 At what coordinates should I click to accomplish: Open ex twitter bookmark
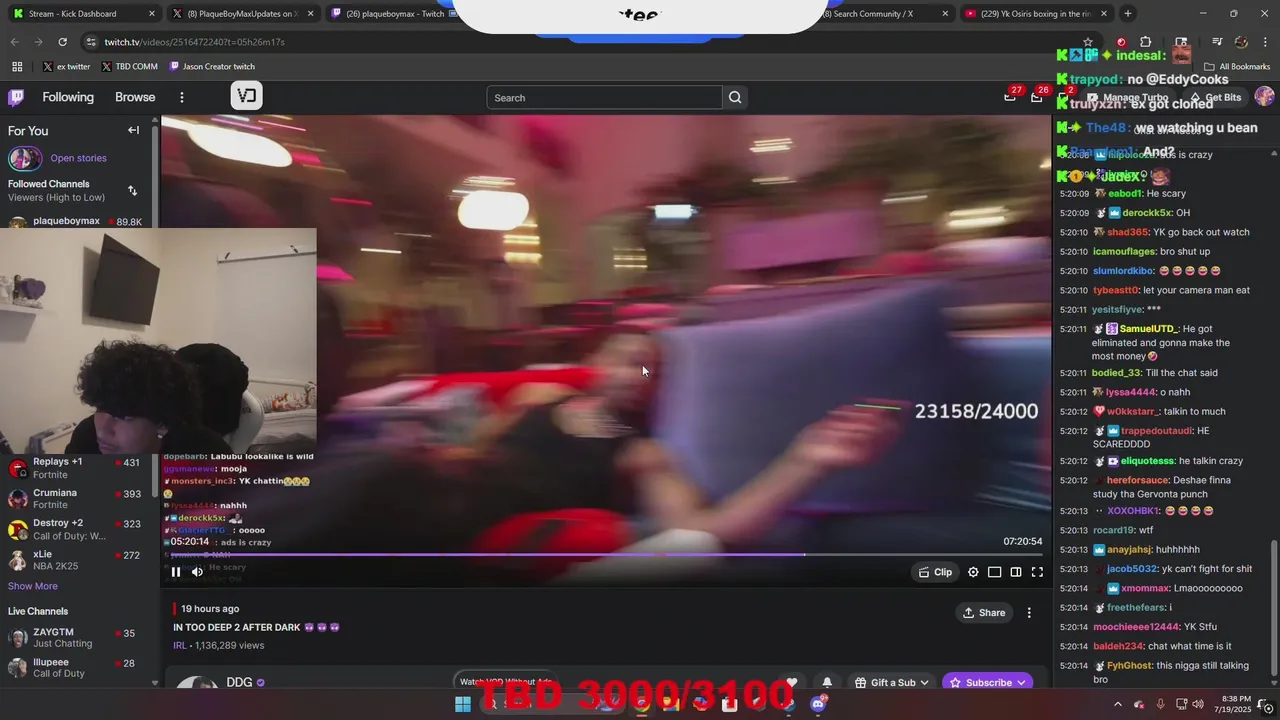tap(67, 67)
